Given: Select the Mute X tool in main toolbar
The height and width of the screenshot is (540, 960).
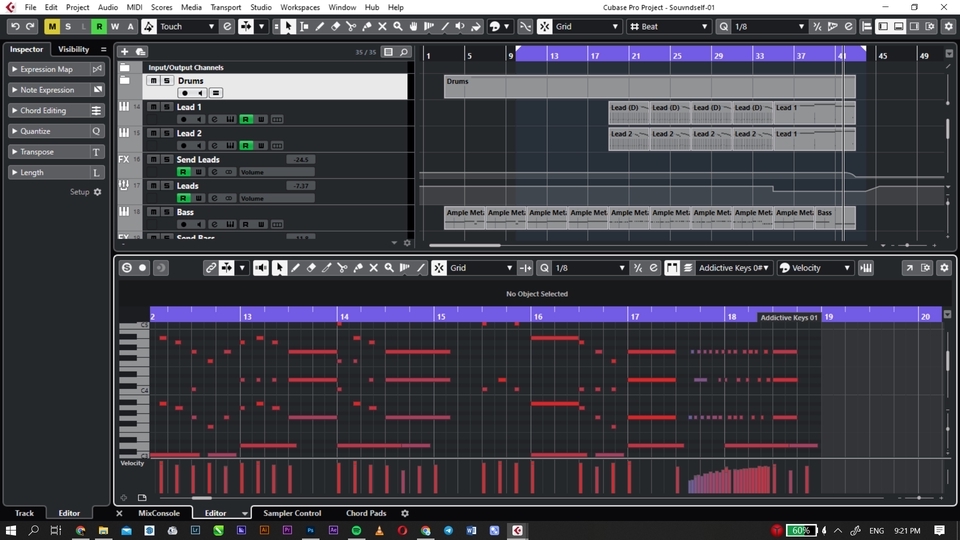Looking at the screenshot, I should (x=382, y=26).
